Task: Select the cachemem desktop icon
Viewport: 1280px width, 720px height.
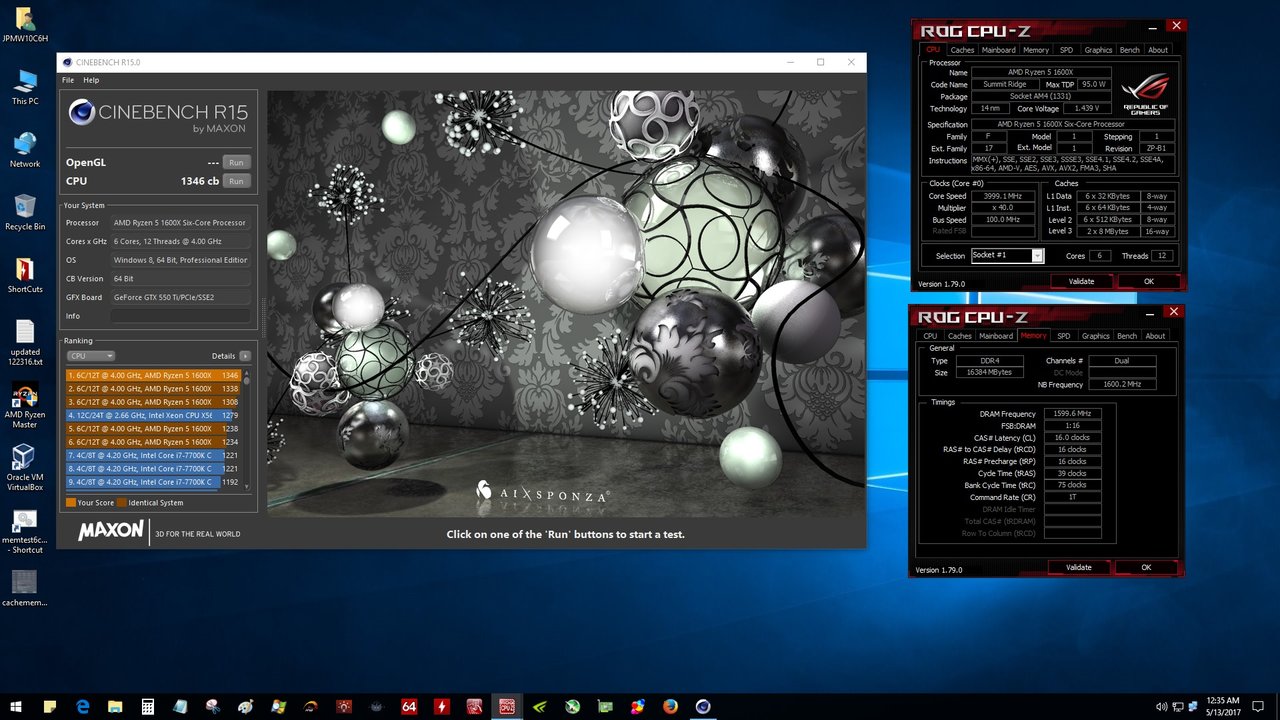Action: point(25,590)
